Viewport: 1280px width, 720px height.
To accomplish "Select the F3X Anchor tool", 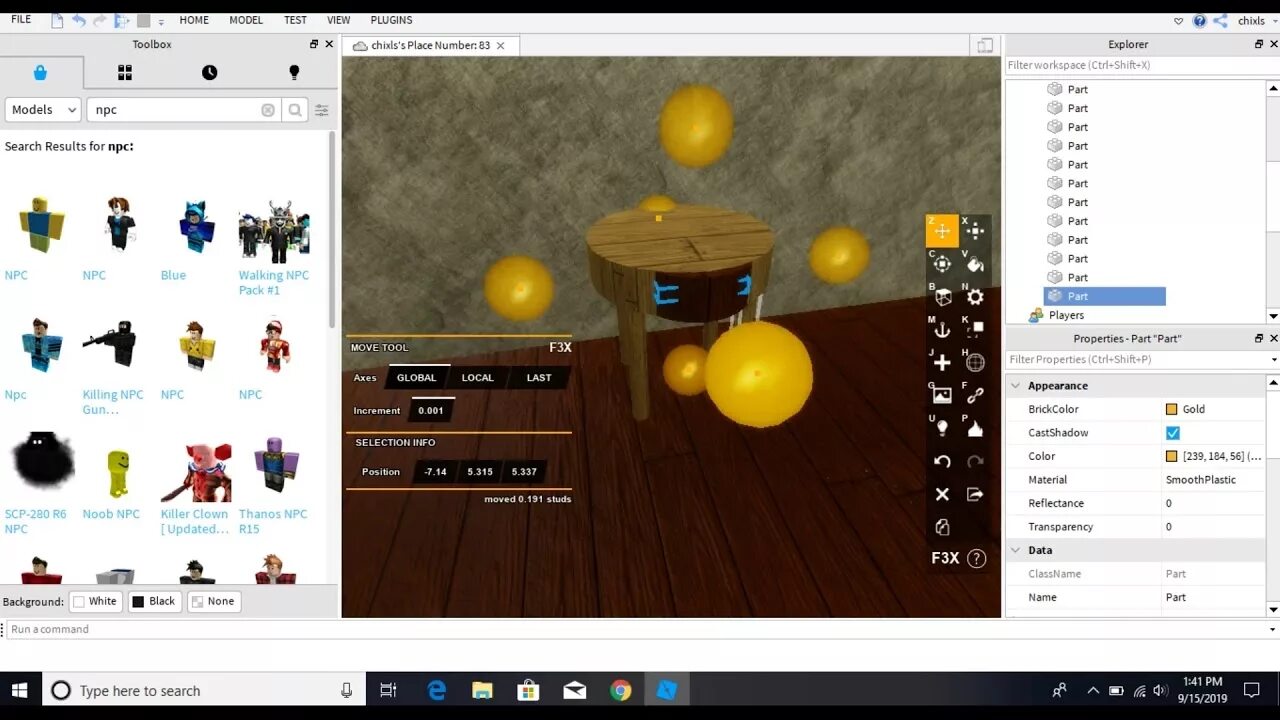I will click(942, 330).
